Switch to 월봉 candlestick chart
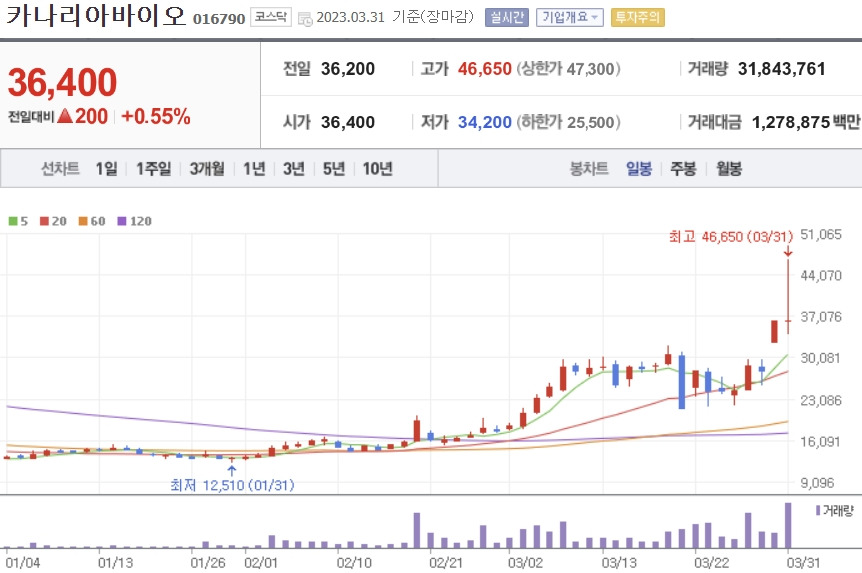 [x=729, y=168]
